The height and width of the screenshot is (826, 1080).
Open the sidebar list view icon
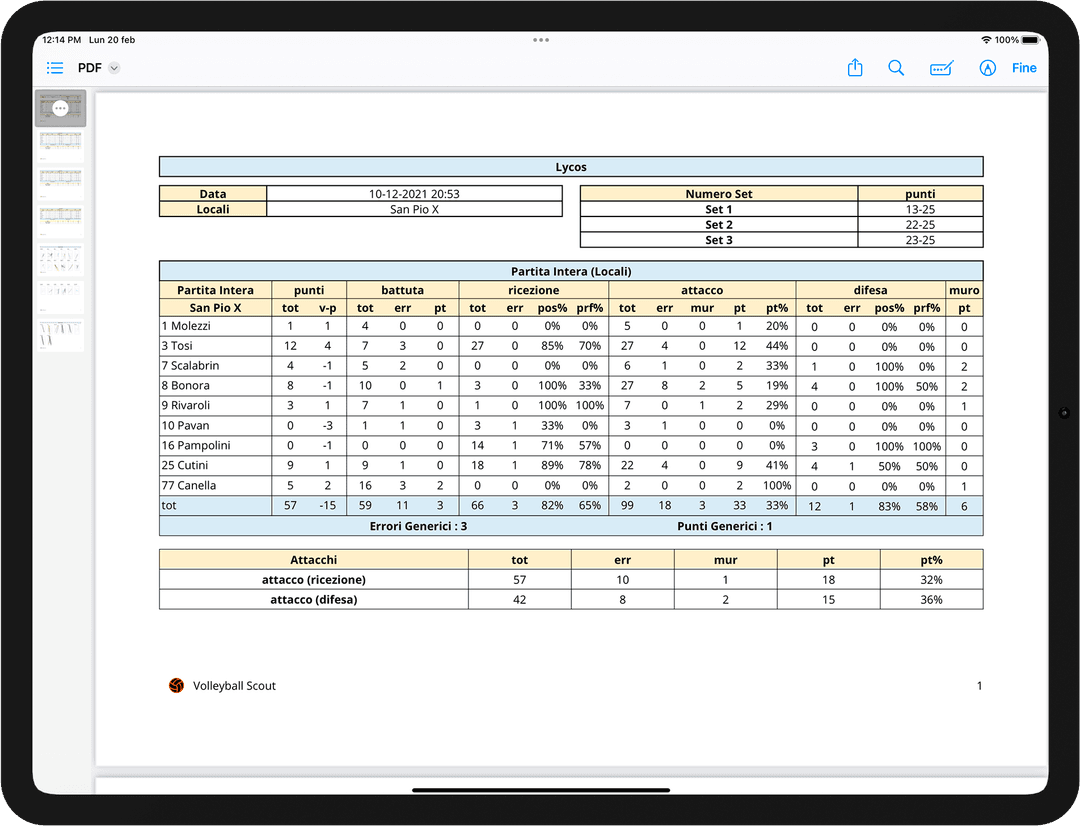click(x=55, y=68)
